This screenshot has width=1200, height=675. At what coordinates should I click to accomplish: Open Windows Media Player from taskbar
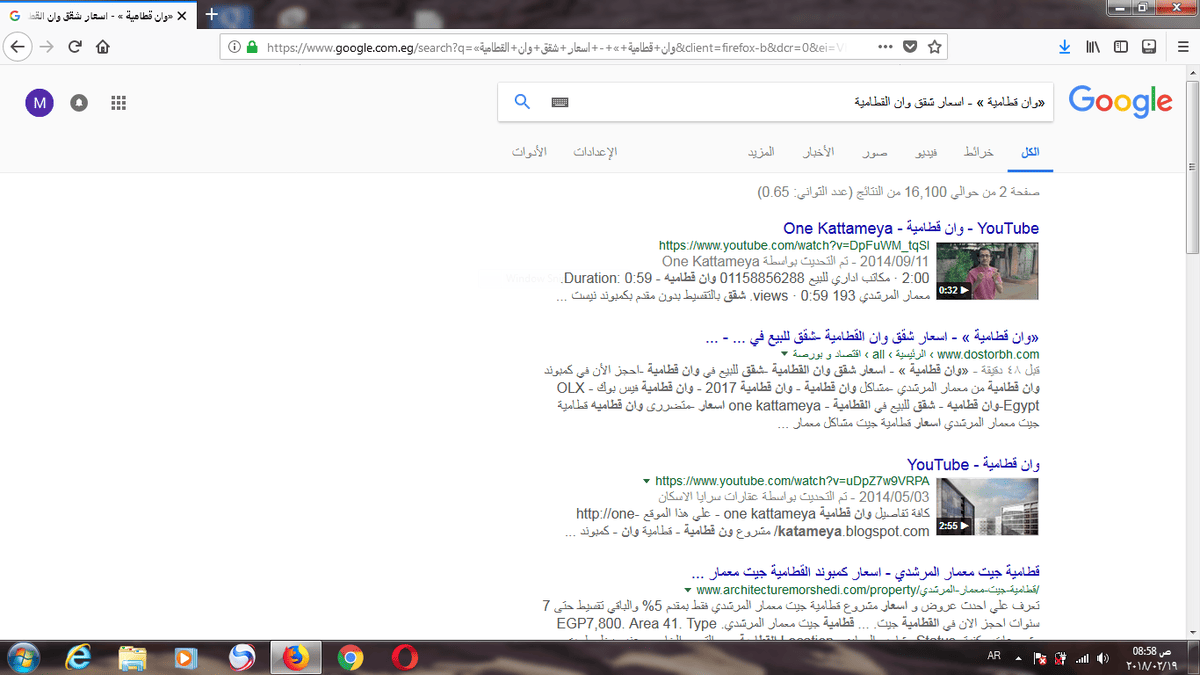tap(187, 657)
